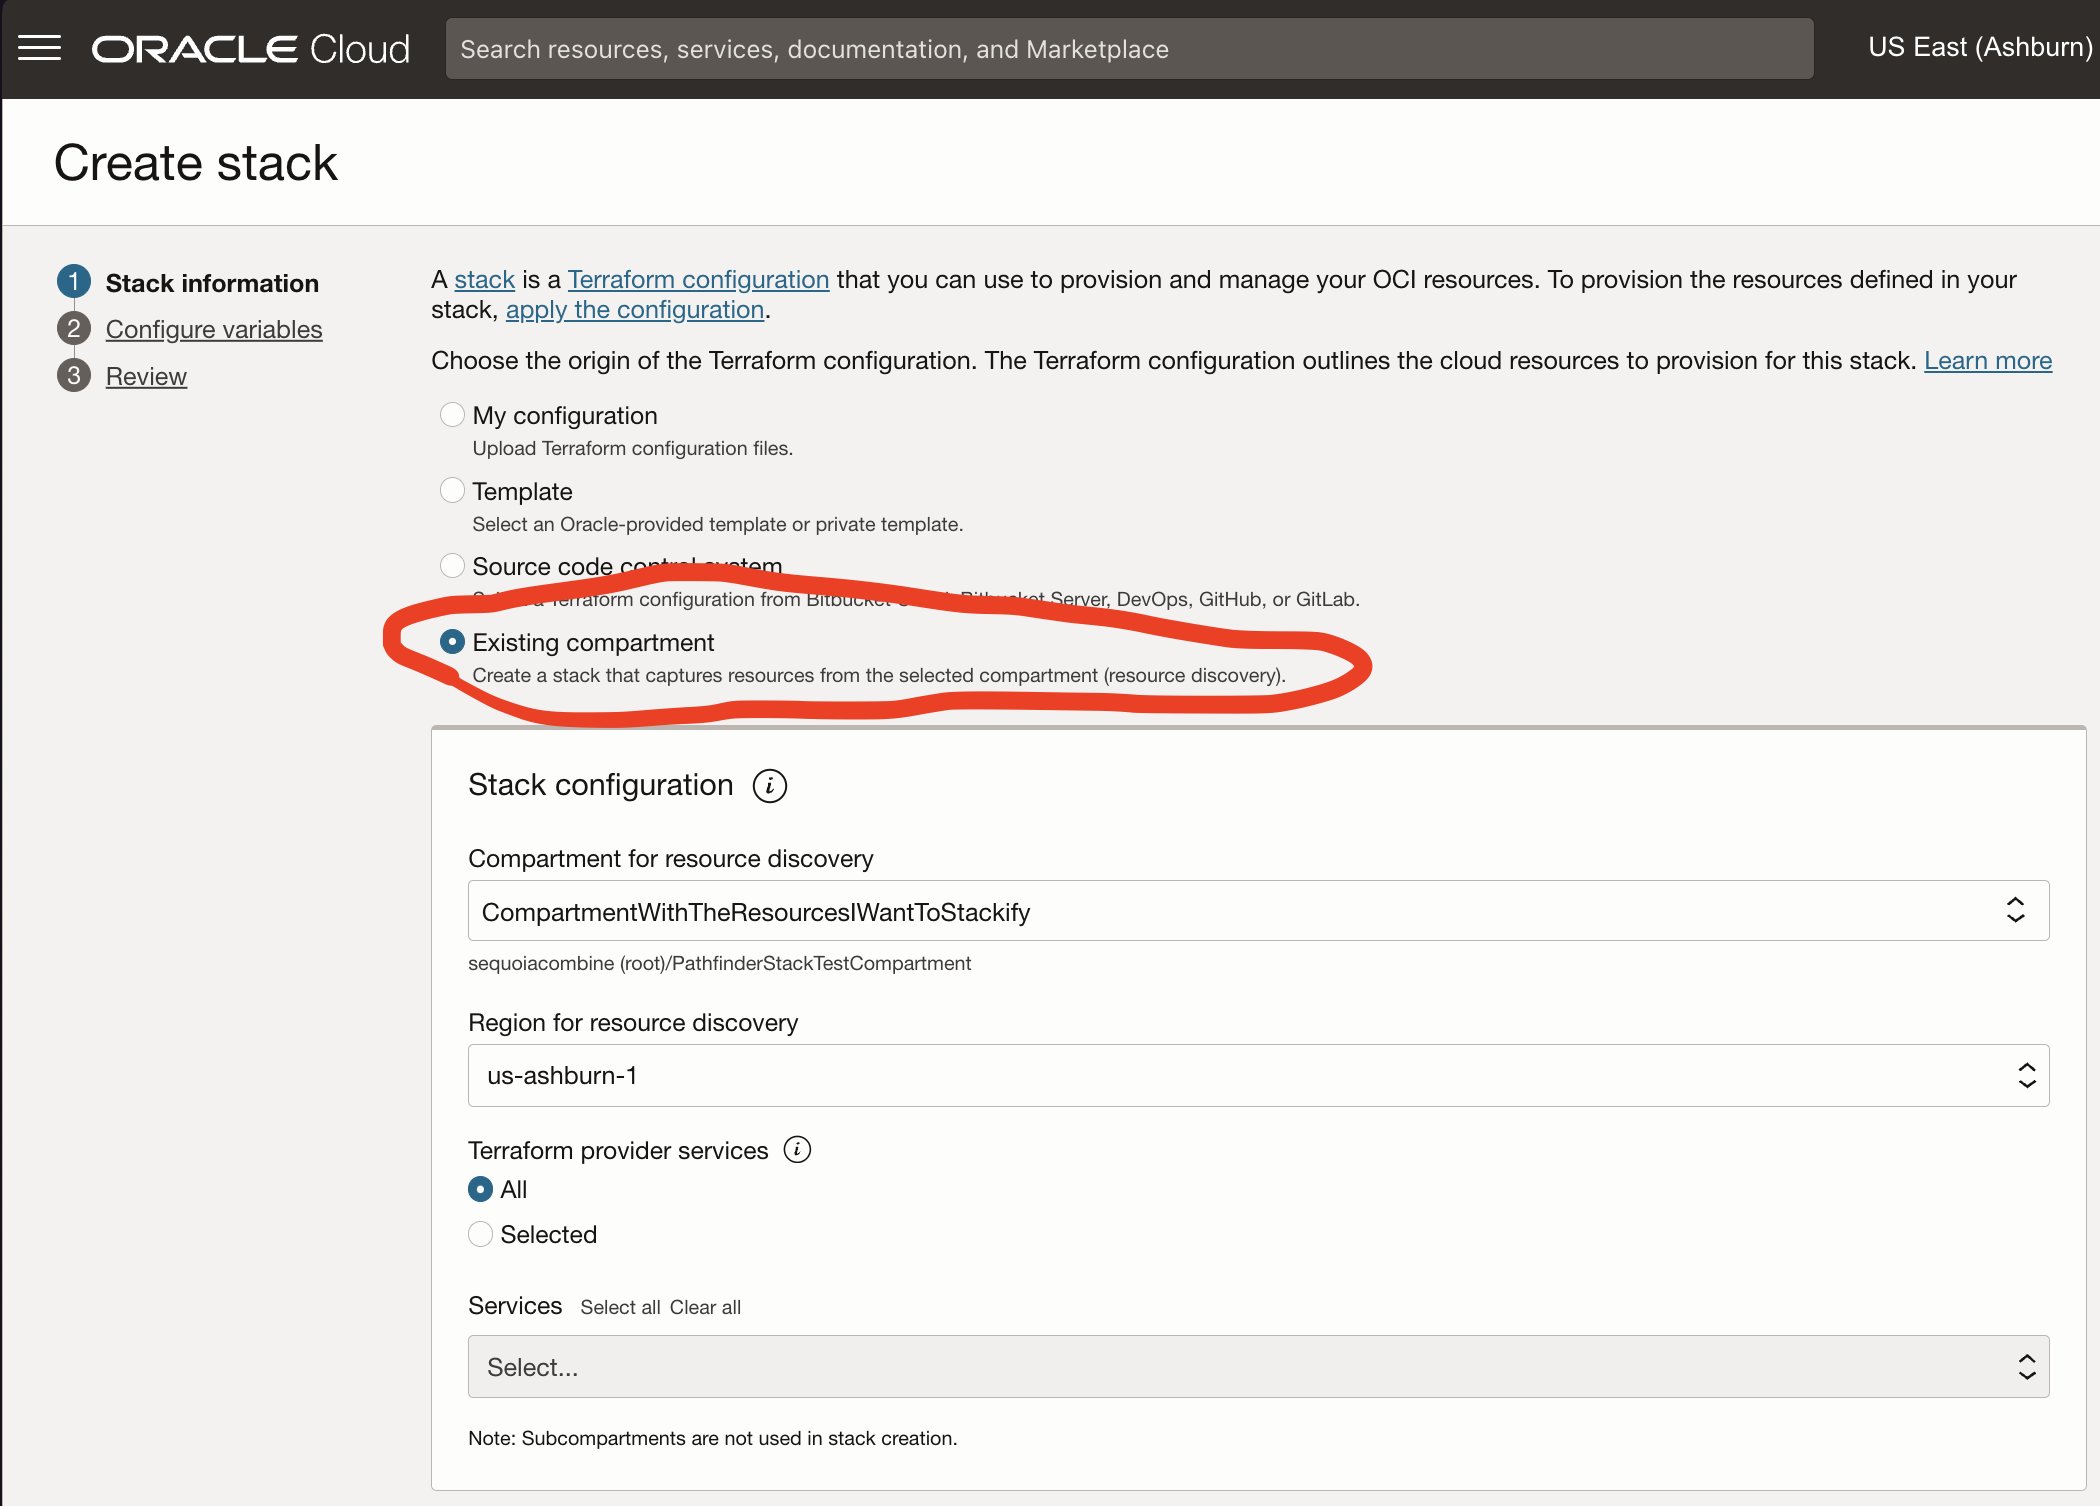Image resolution: width=2100 pixels, height=1506 pixels.
Task: Click step 1 circle icon
Action: coord(74,282)
